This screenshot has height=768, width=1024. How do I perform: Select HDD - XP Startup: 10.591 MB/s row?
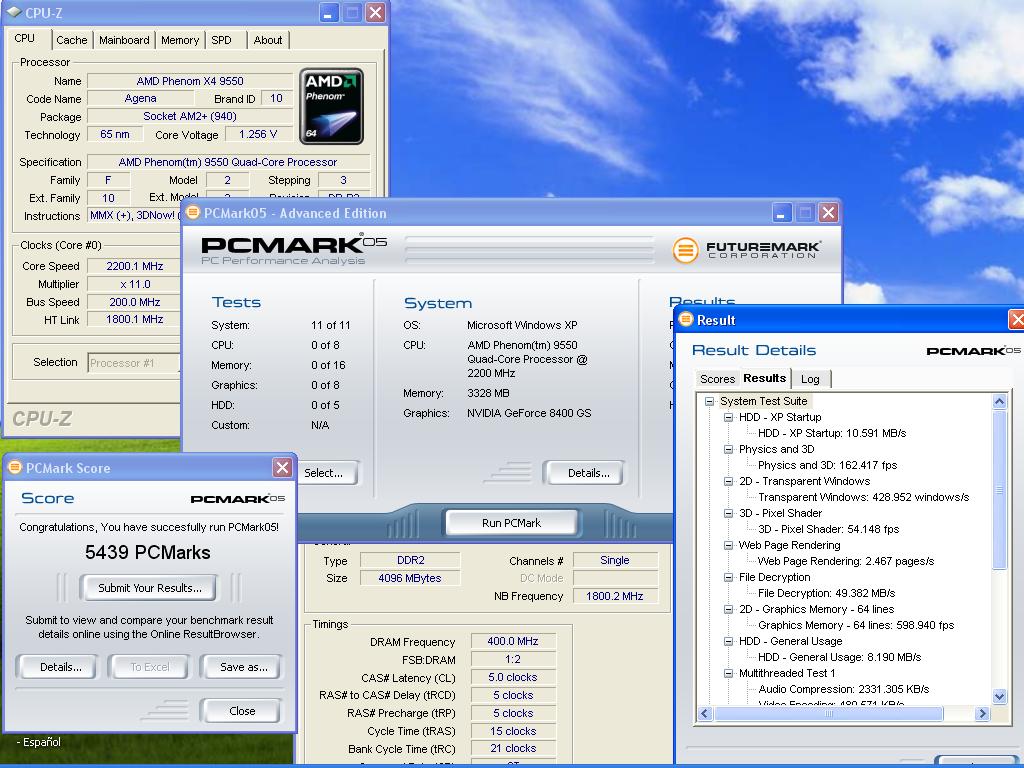click(831, 433)
